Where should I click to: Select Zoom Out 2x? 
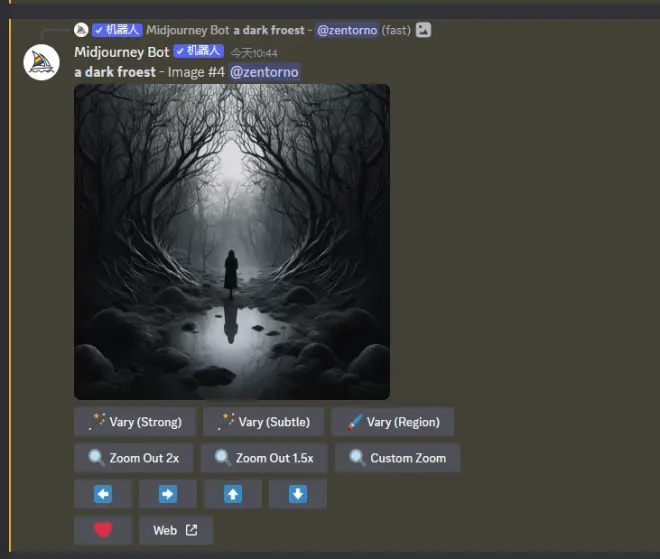(x=133, y=458)
